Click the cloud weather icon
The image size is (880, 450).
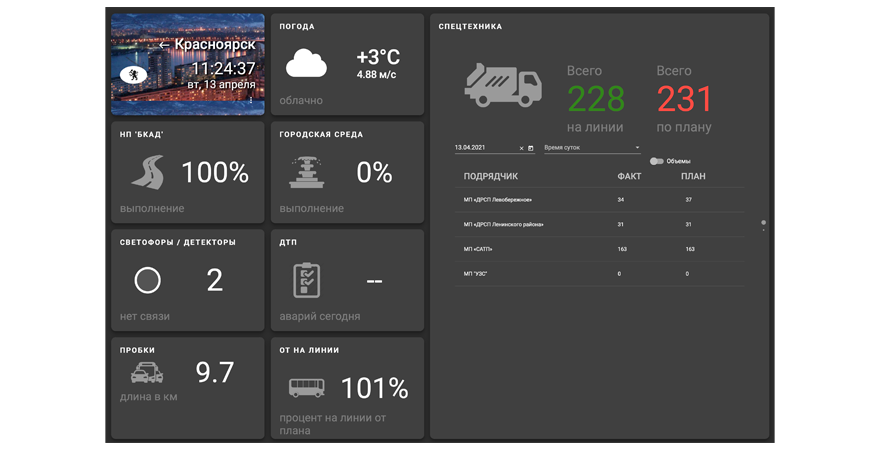(306, 66)
